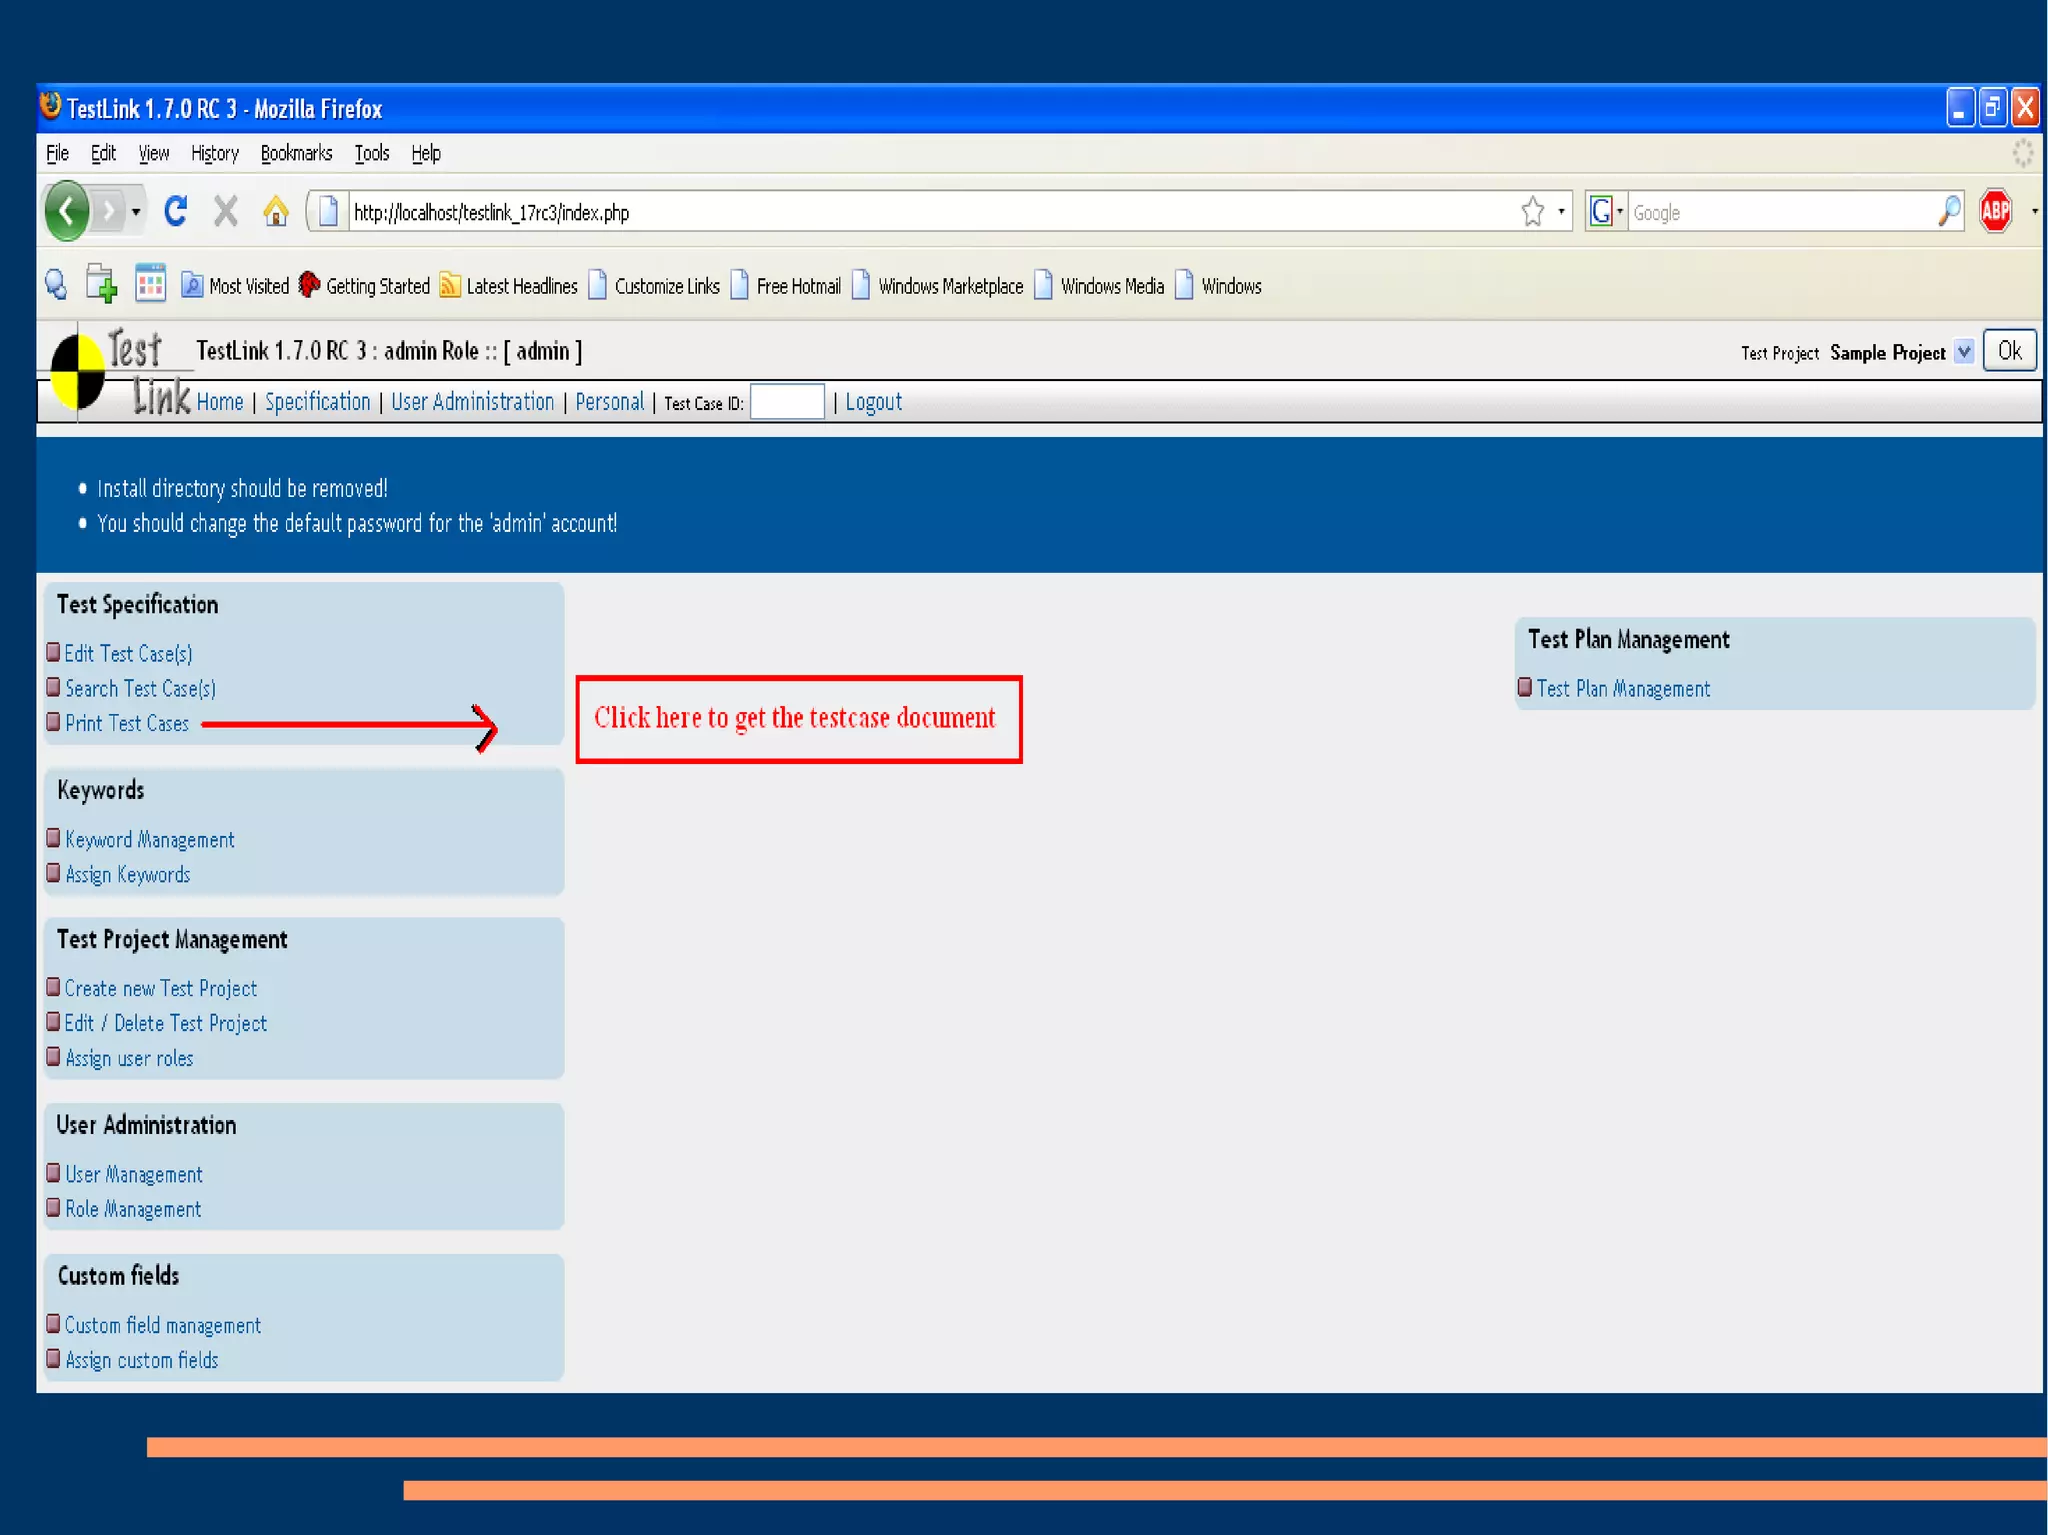Screen dimensions: 2048x1535
Task: Open the Help menu
Action: [x=425, y=154]
